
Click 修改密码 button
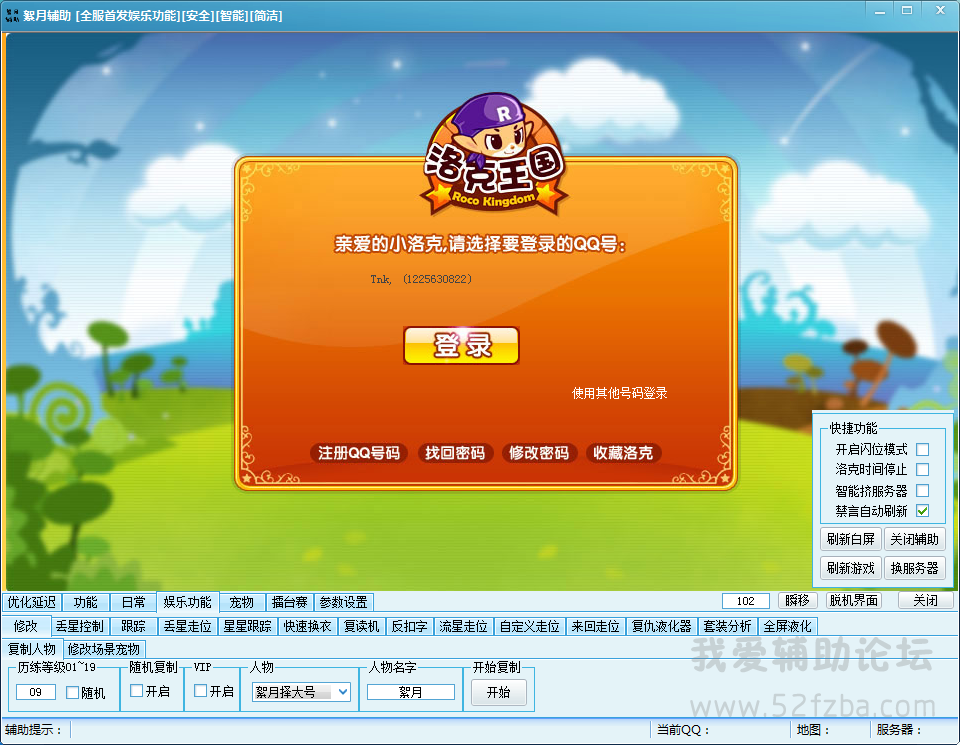539,453
